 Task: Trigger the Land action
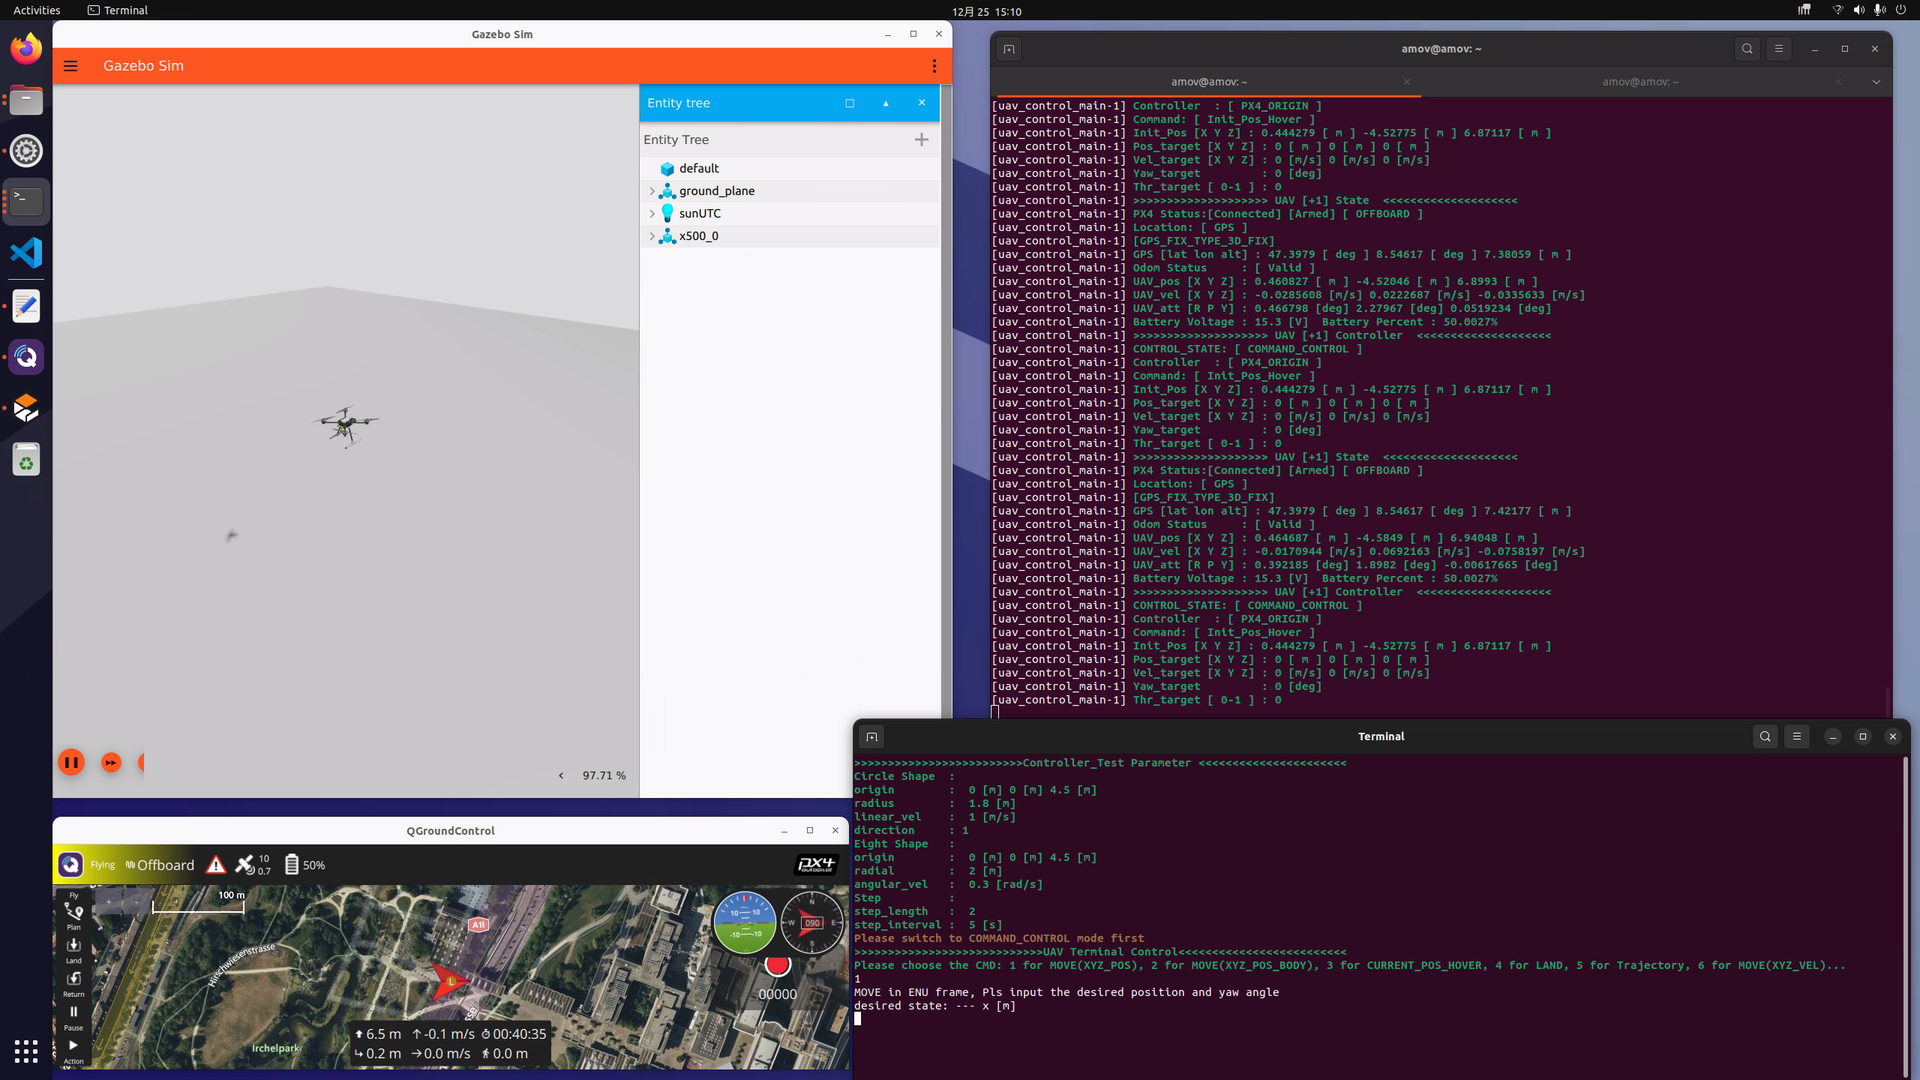73,950
